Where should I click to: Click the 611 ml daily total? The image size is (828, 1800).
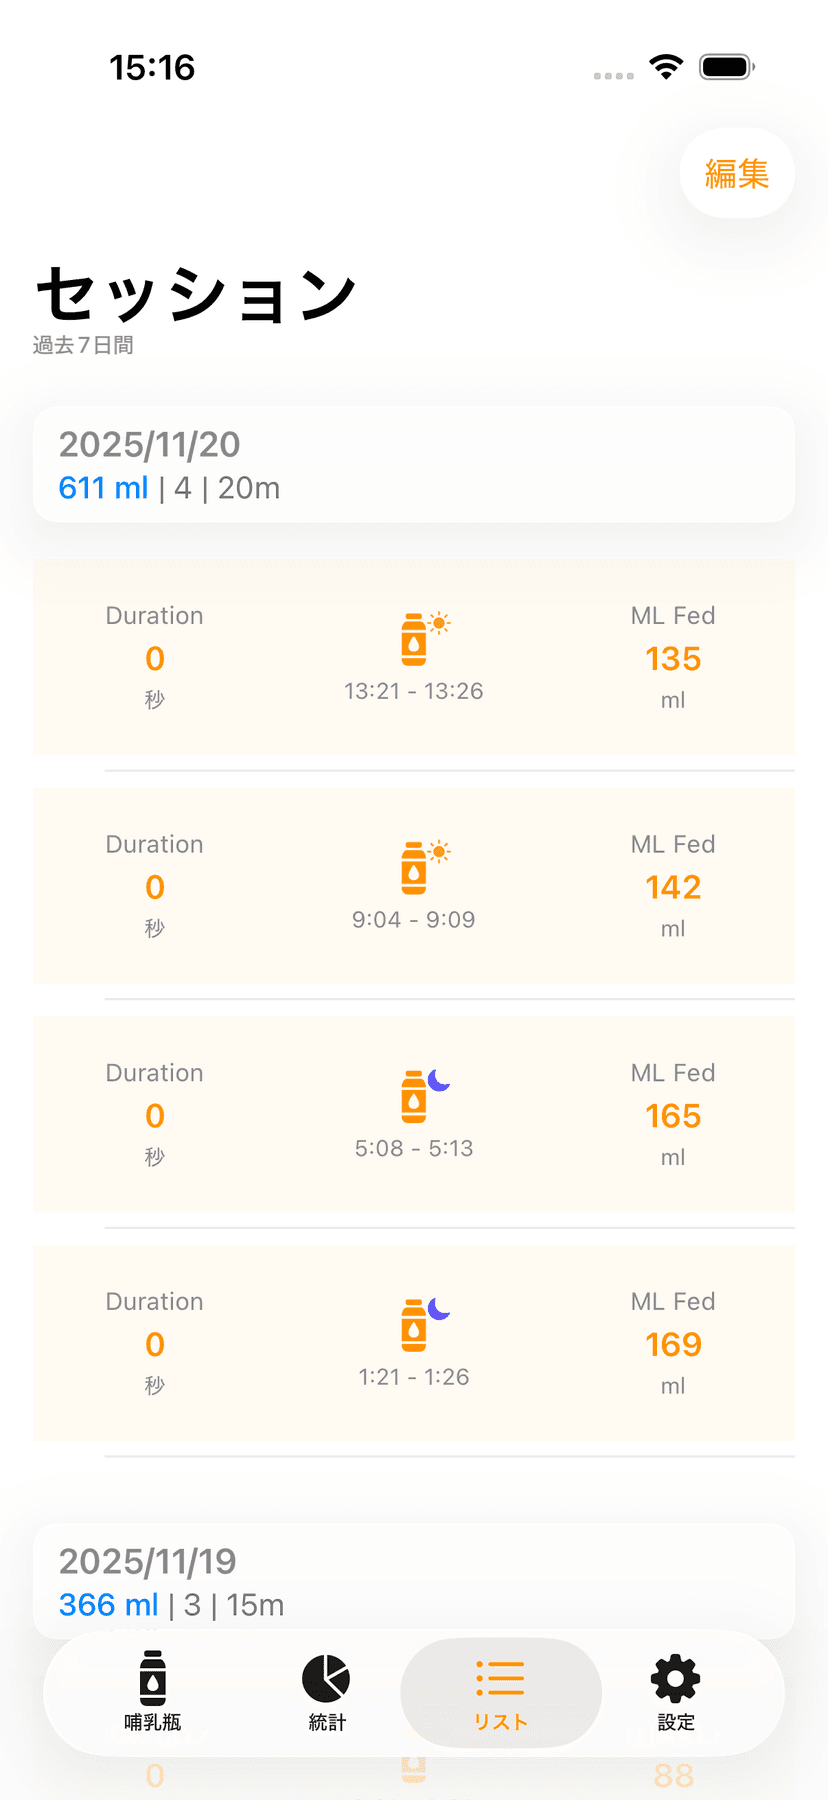click(103, 488)
